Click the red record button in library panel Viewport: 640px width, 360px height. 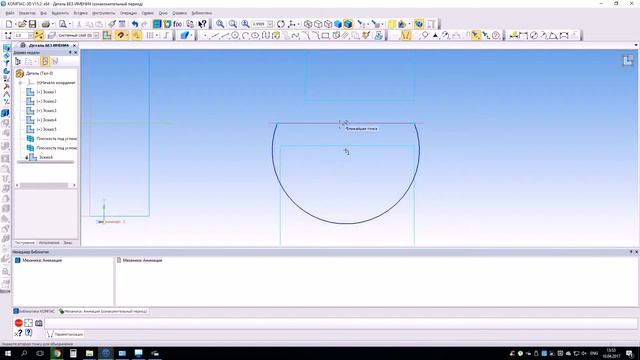coord(19,323)
